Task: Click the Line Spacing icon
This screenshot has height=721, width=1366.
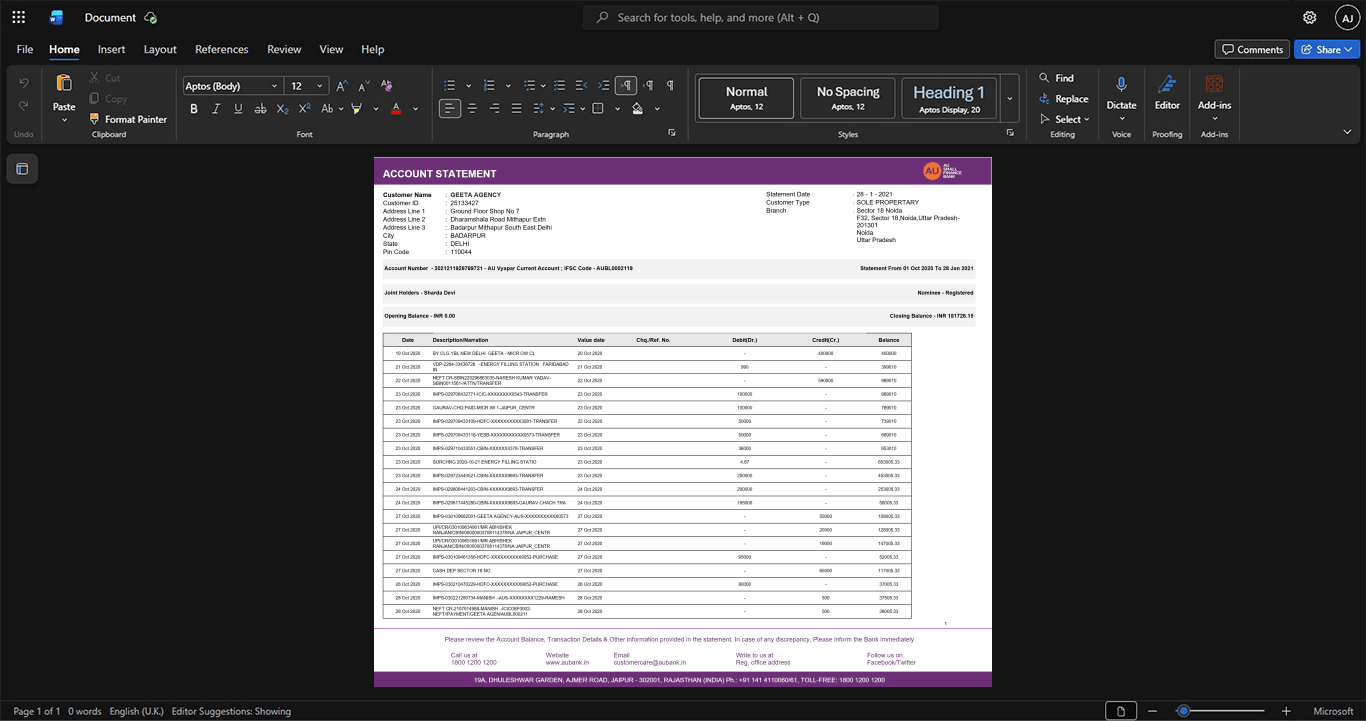Action: (x=539, y=108)
